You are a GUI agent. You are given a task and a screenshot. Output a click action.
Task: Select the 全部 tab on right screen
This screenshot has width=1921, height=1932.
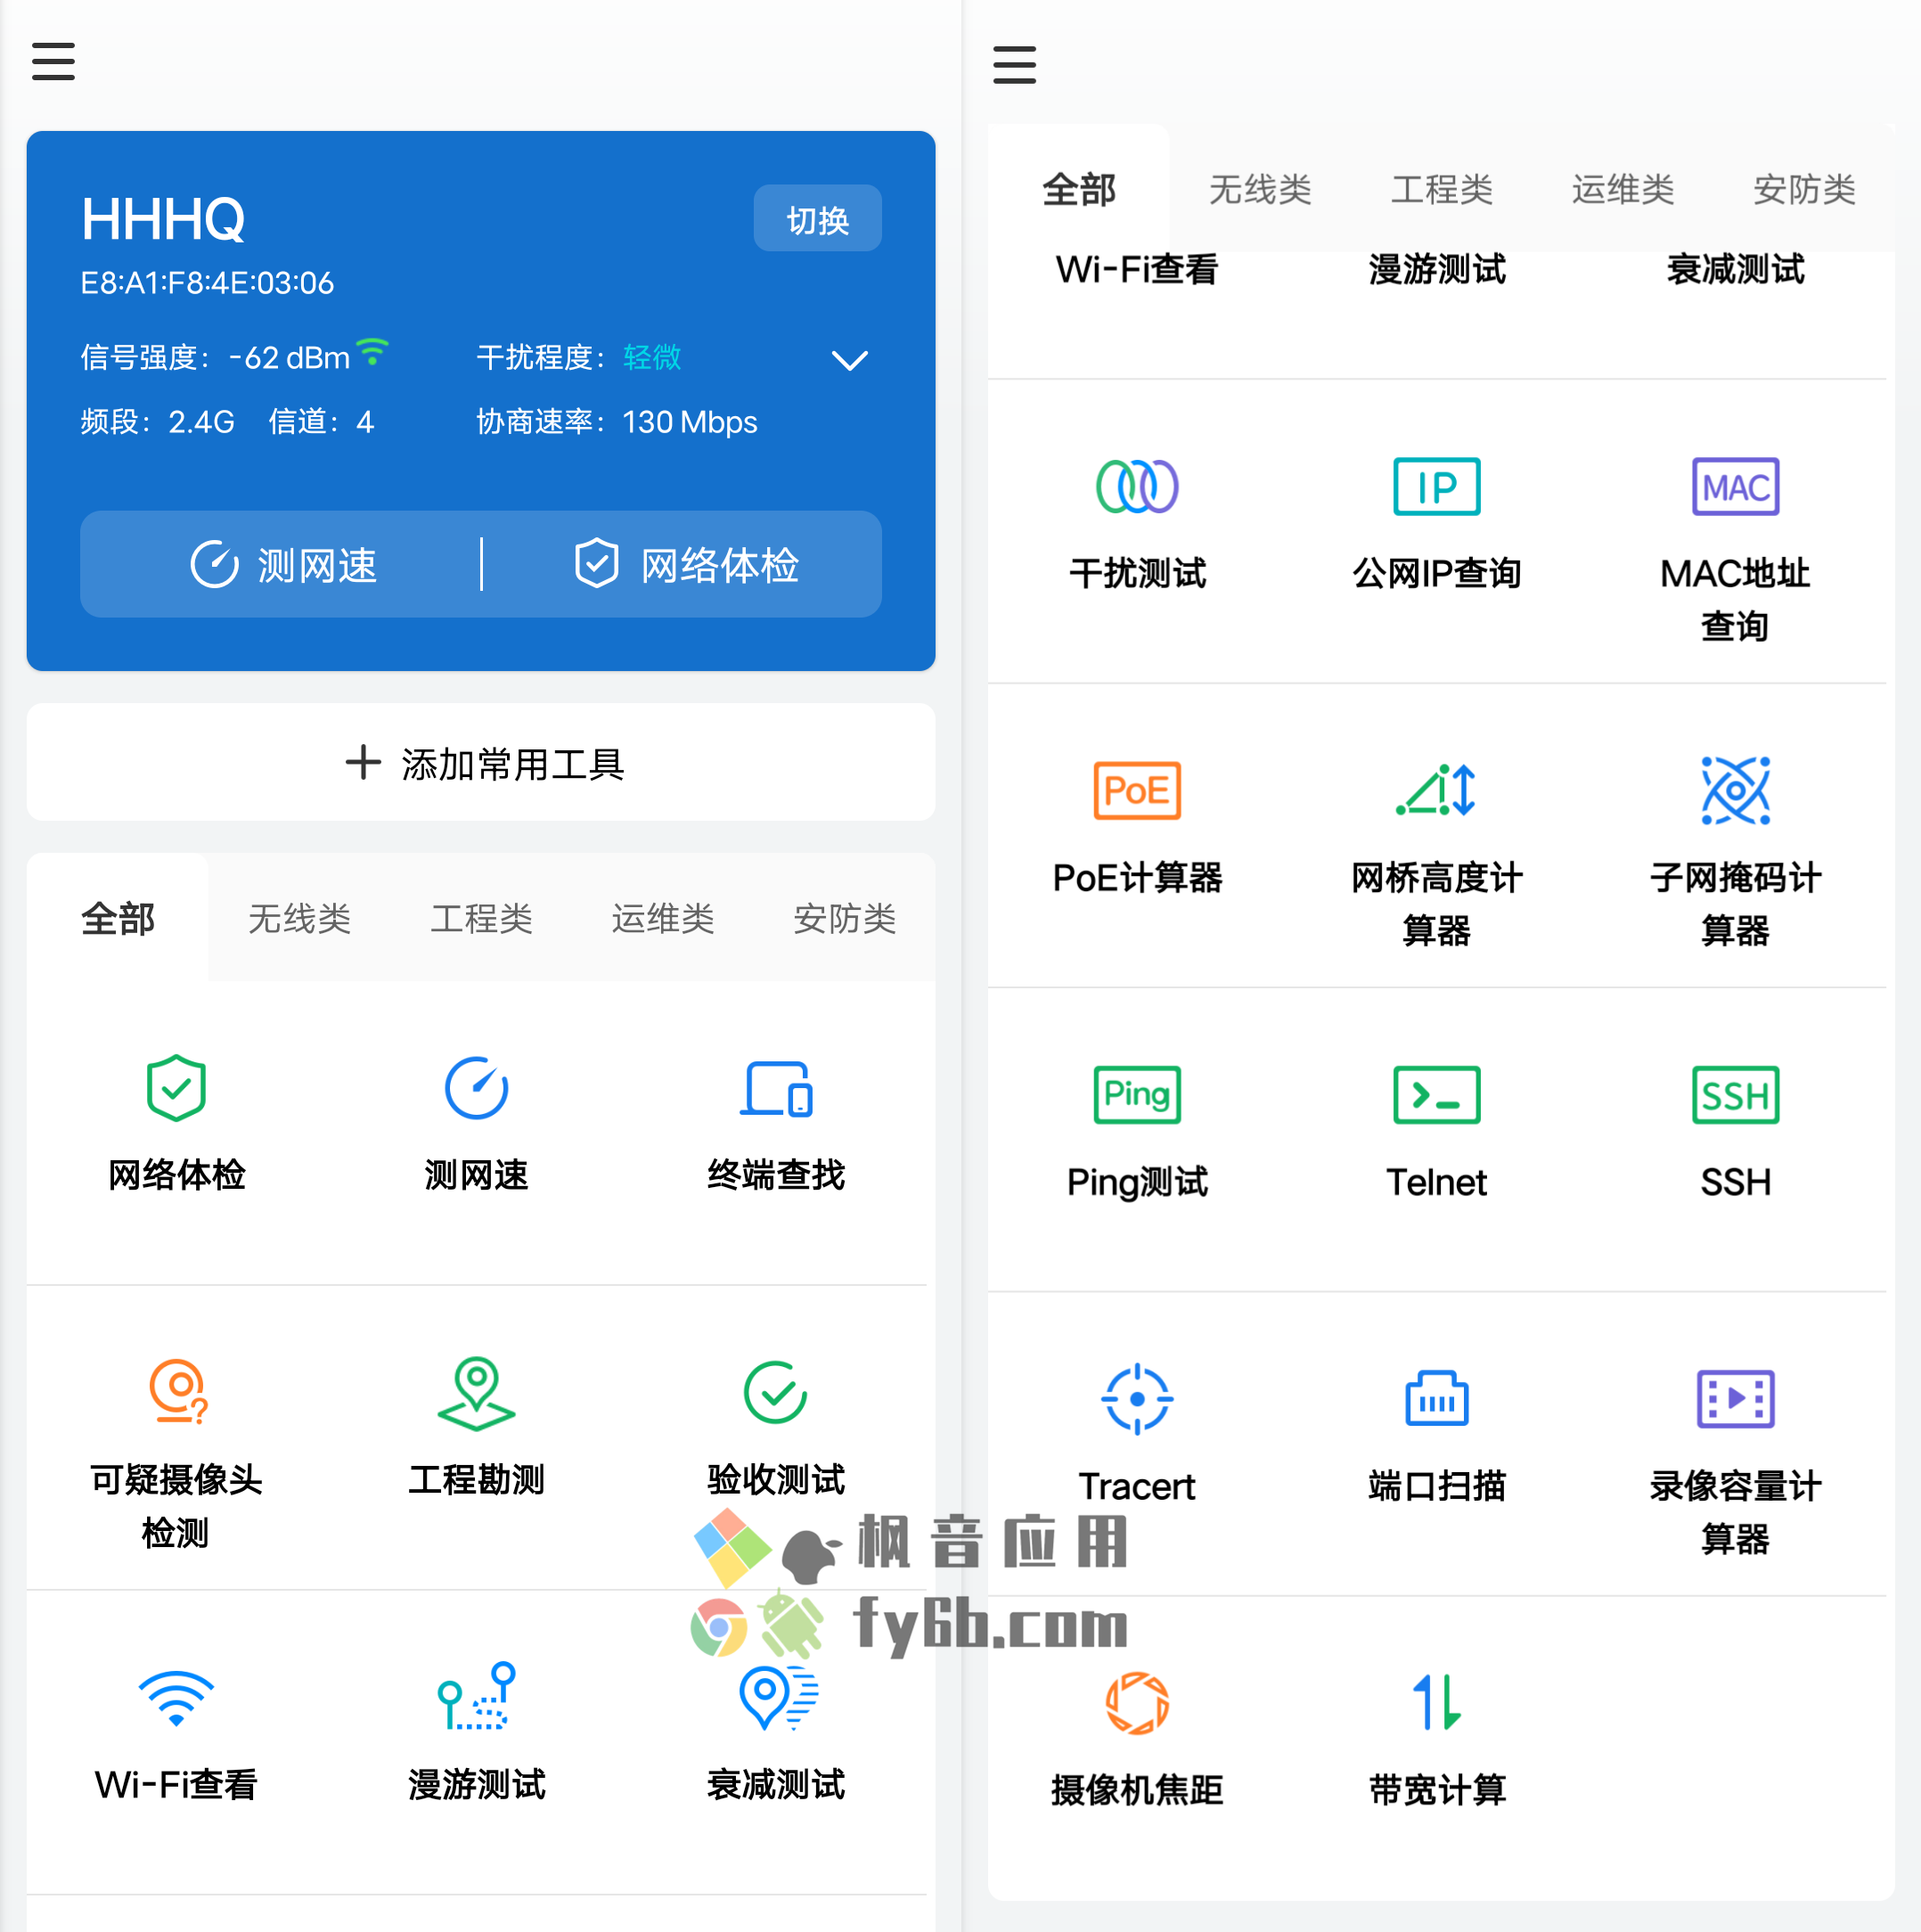(x=1079, y=189)
